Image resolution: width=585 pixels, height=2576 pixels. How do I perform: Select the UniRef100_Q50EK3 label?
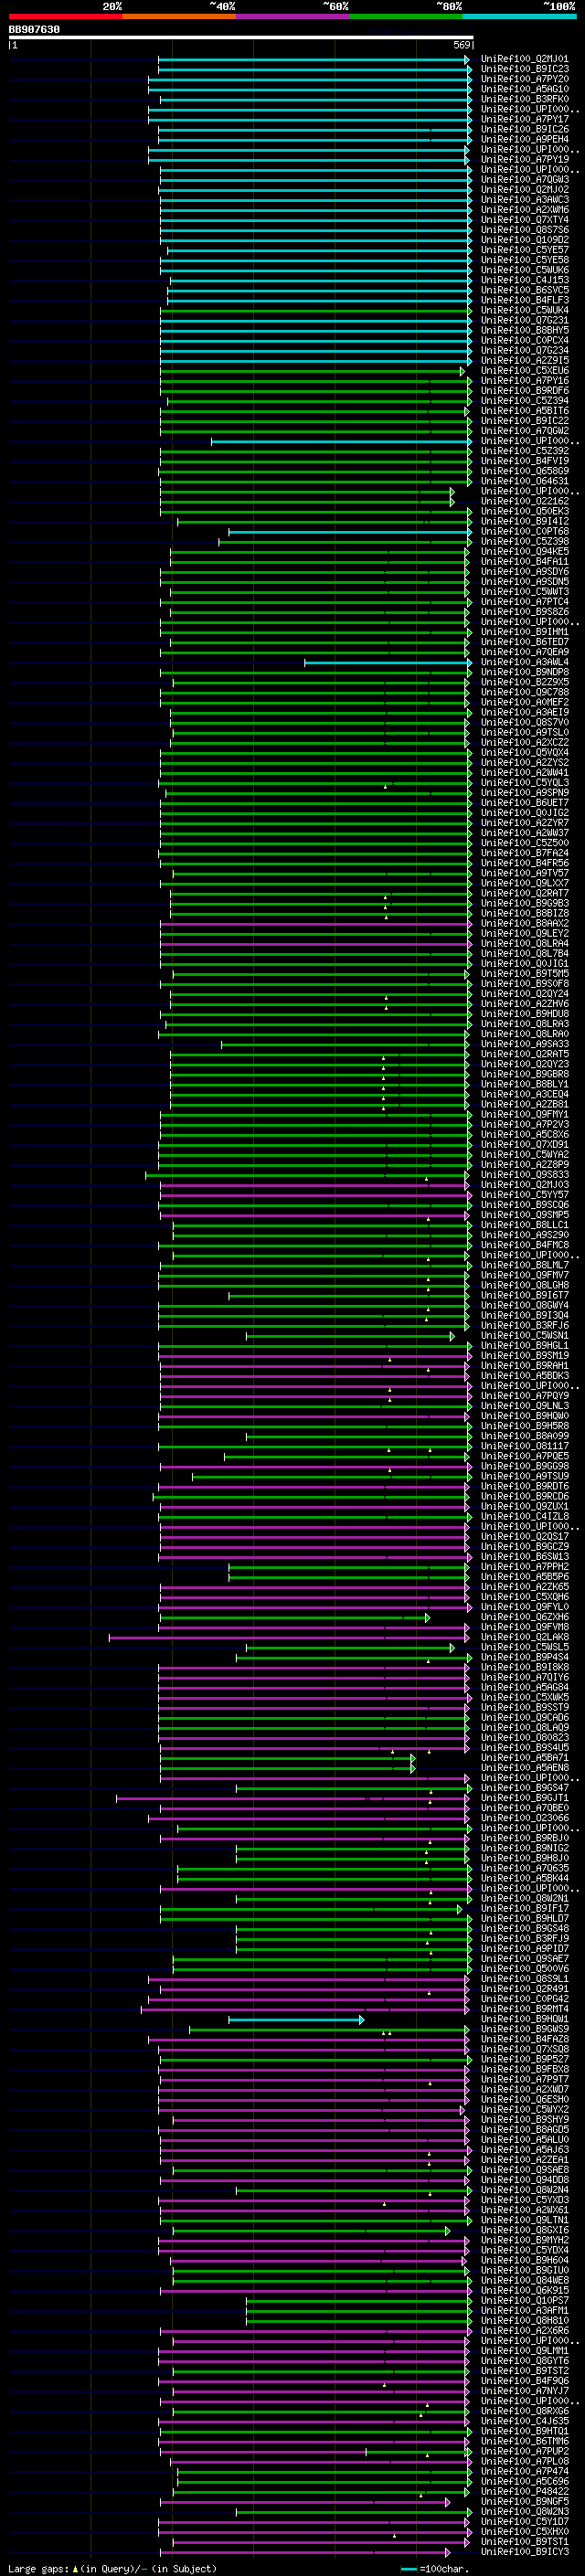pyautogui.click(x=524, y=511)
